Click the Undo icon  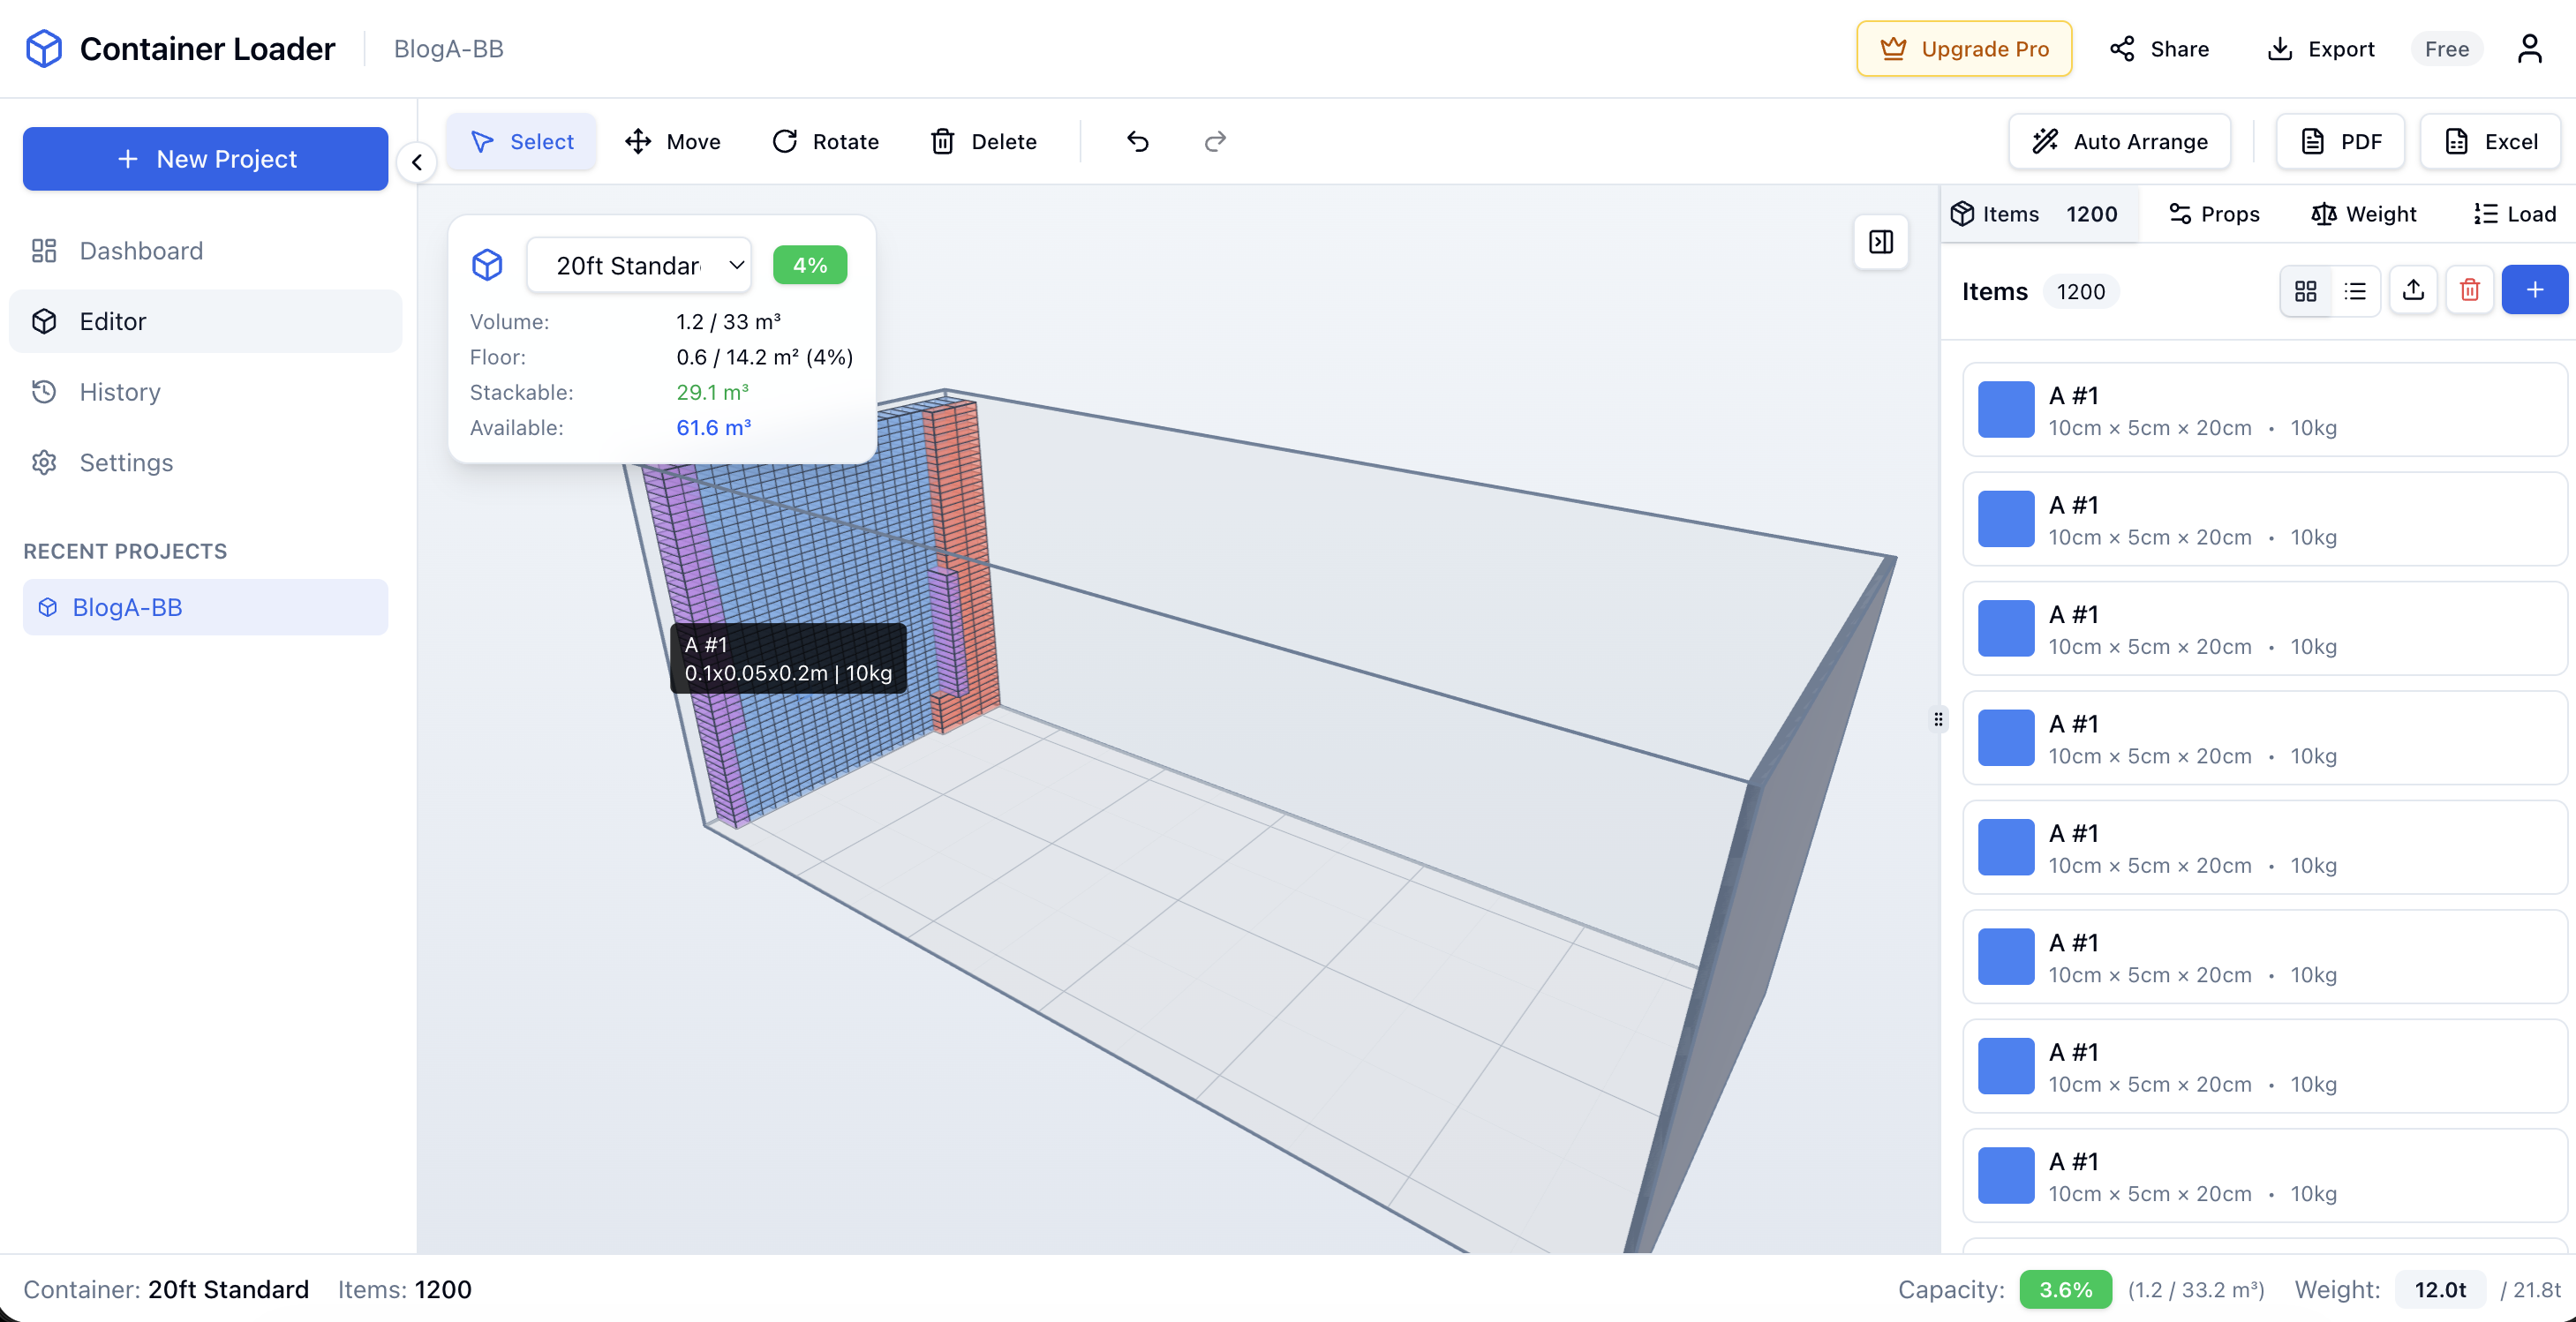[x=1137, y=141]
